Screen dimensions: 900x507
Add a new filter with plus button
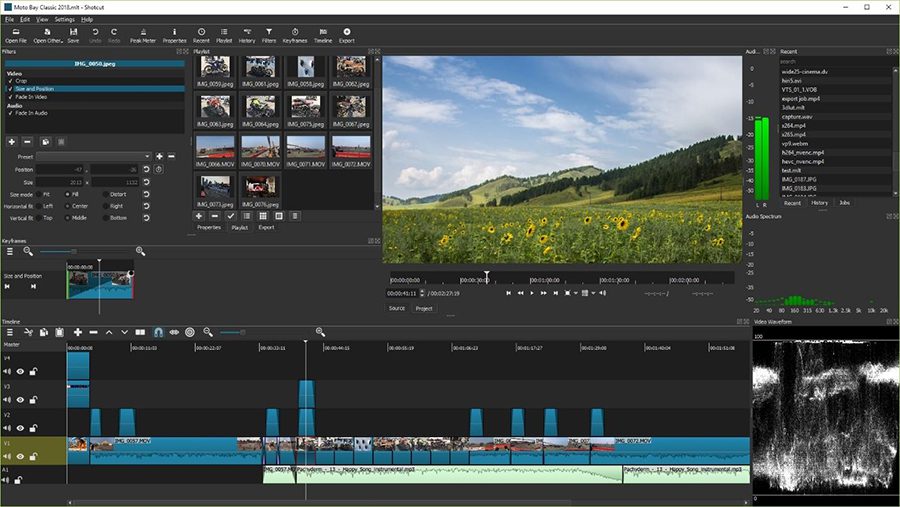[11, 141]
